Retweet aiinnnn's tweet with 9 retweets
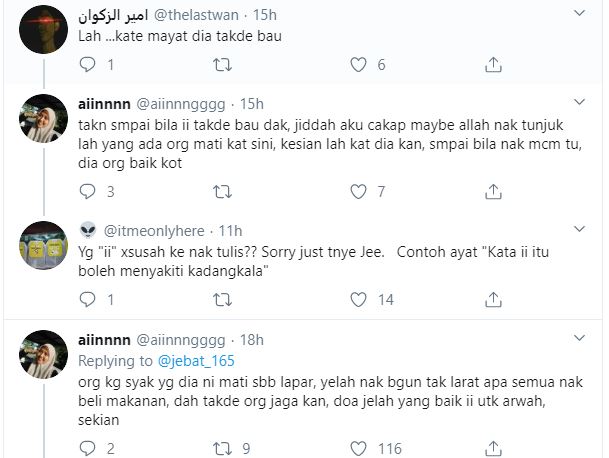 tap(223, 448)
